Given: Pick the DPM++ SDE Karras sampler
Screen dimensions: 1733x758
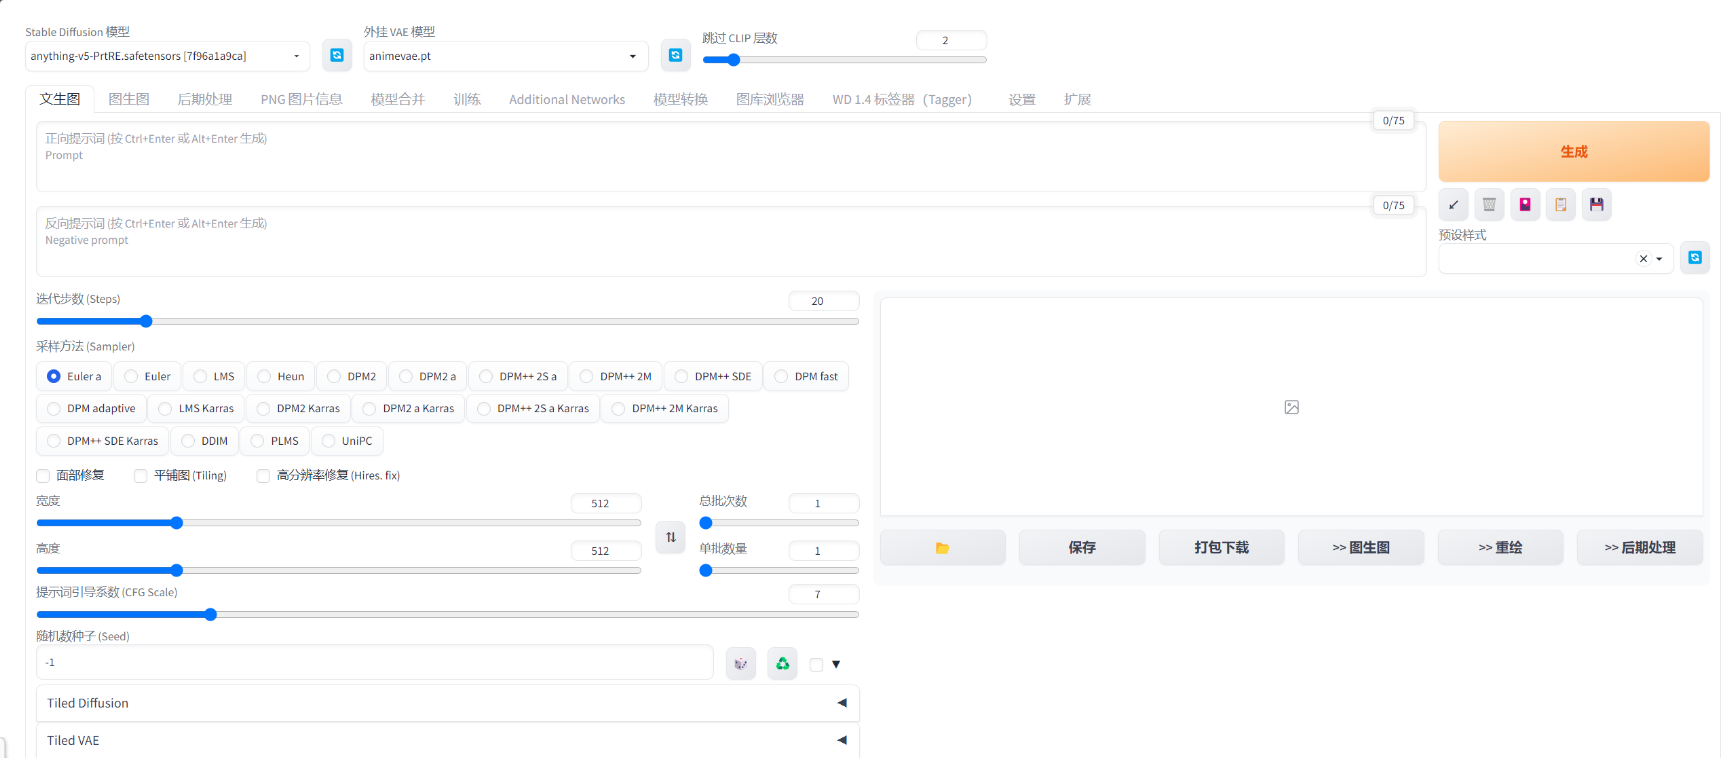Looking at the screenshot, I should click(103, 440).
